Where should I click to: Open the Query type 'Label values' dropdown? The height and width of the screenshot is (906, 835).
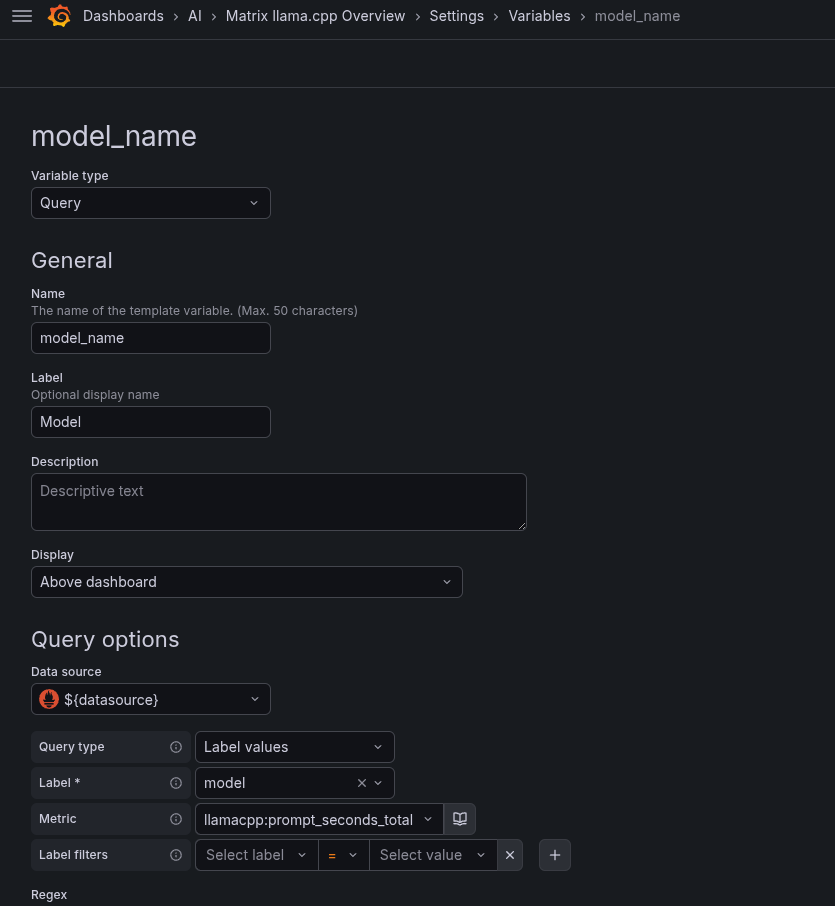point(295,747)
